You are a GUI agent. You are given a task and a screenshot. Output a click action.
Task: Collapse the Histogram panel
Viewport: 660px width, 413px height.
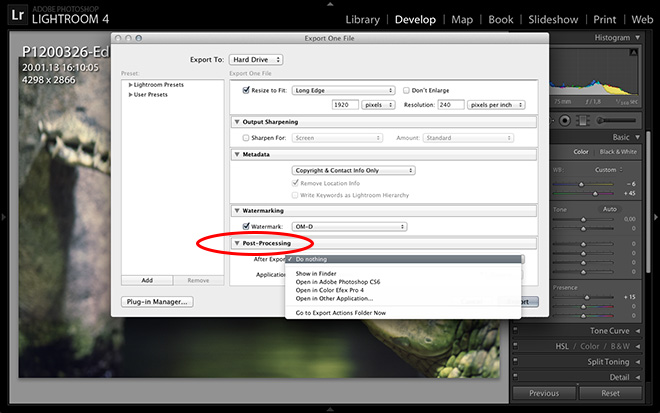point(637,37)
